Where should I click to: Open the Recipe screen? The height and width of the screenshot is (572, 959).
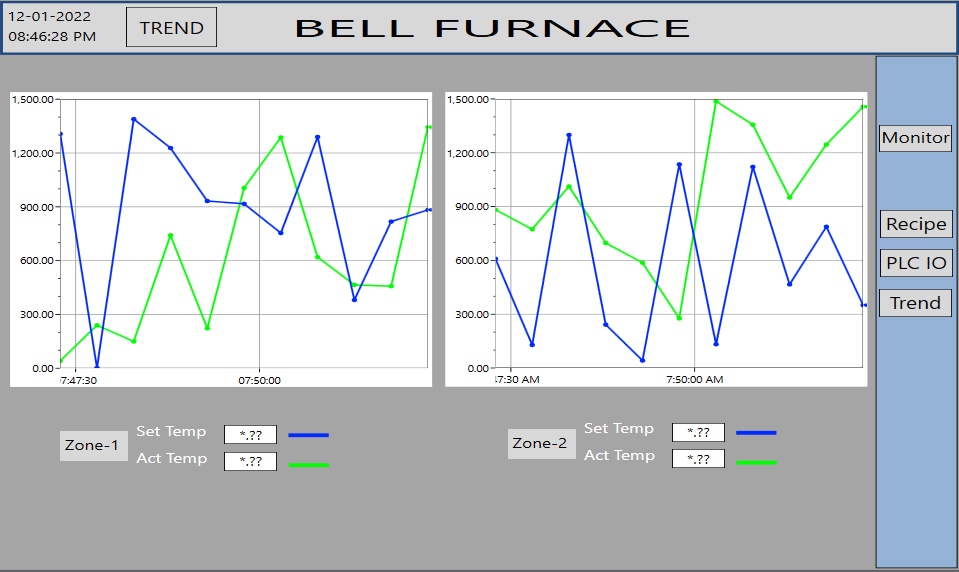(x=916, y=224)
